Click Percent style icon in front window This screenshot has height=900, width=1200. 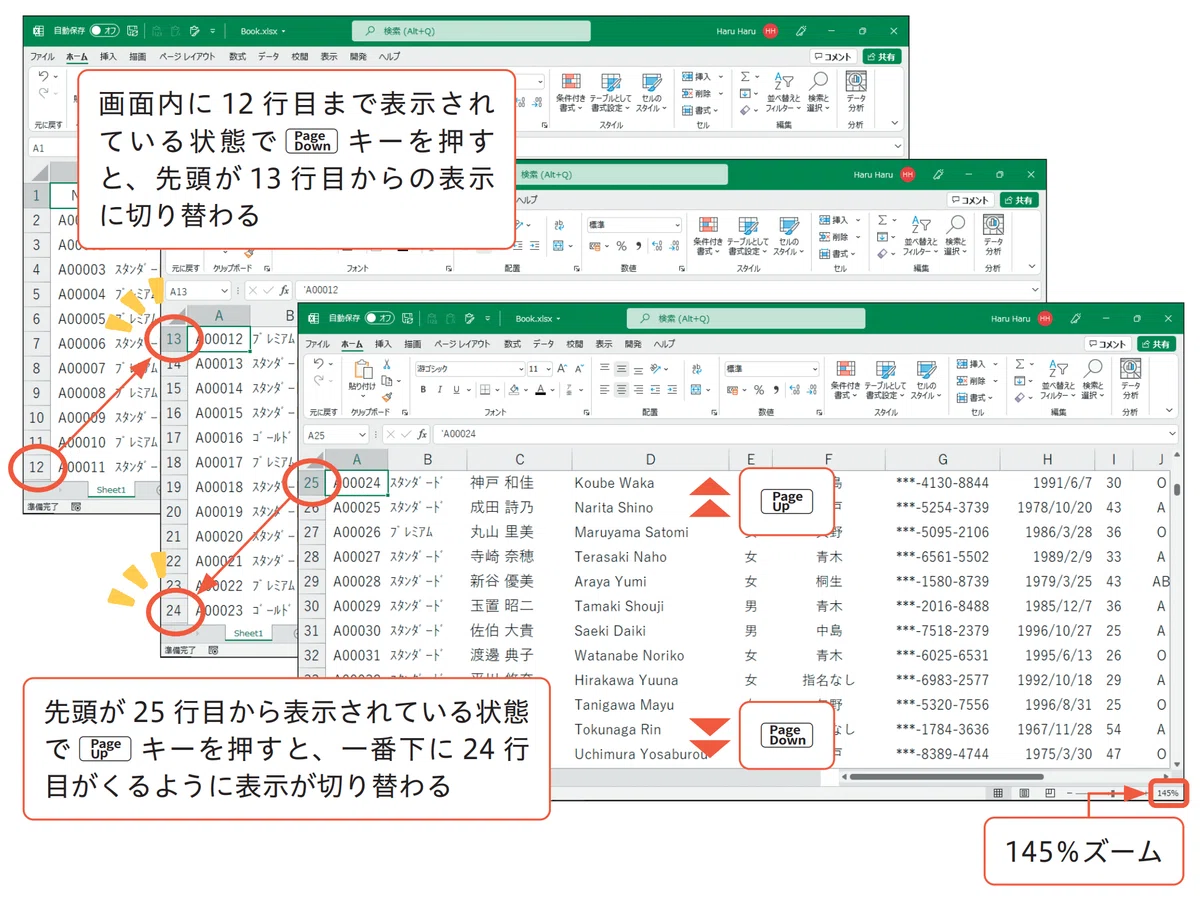[x=759, y=389]
